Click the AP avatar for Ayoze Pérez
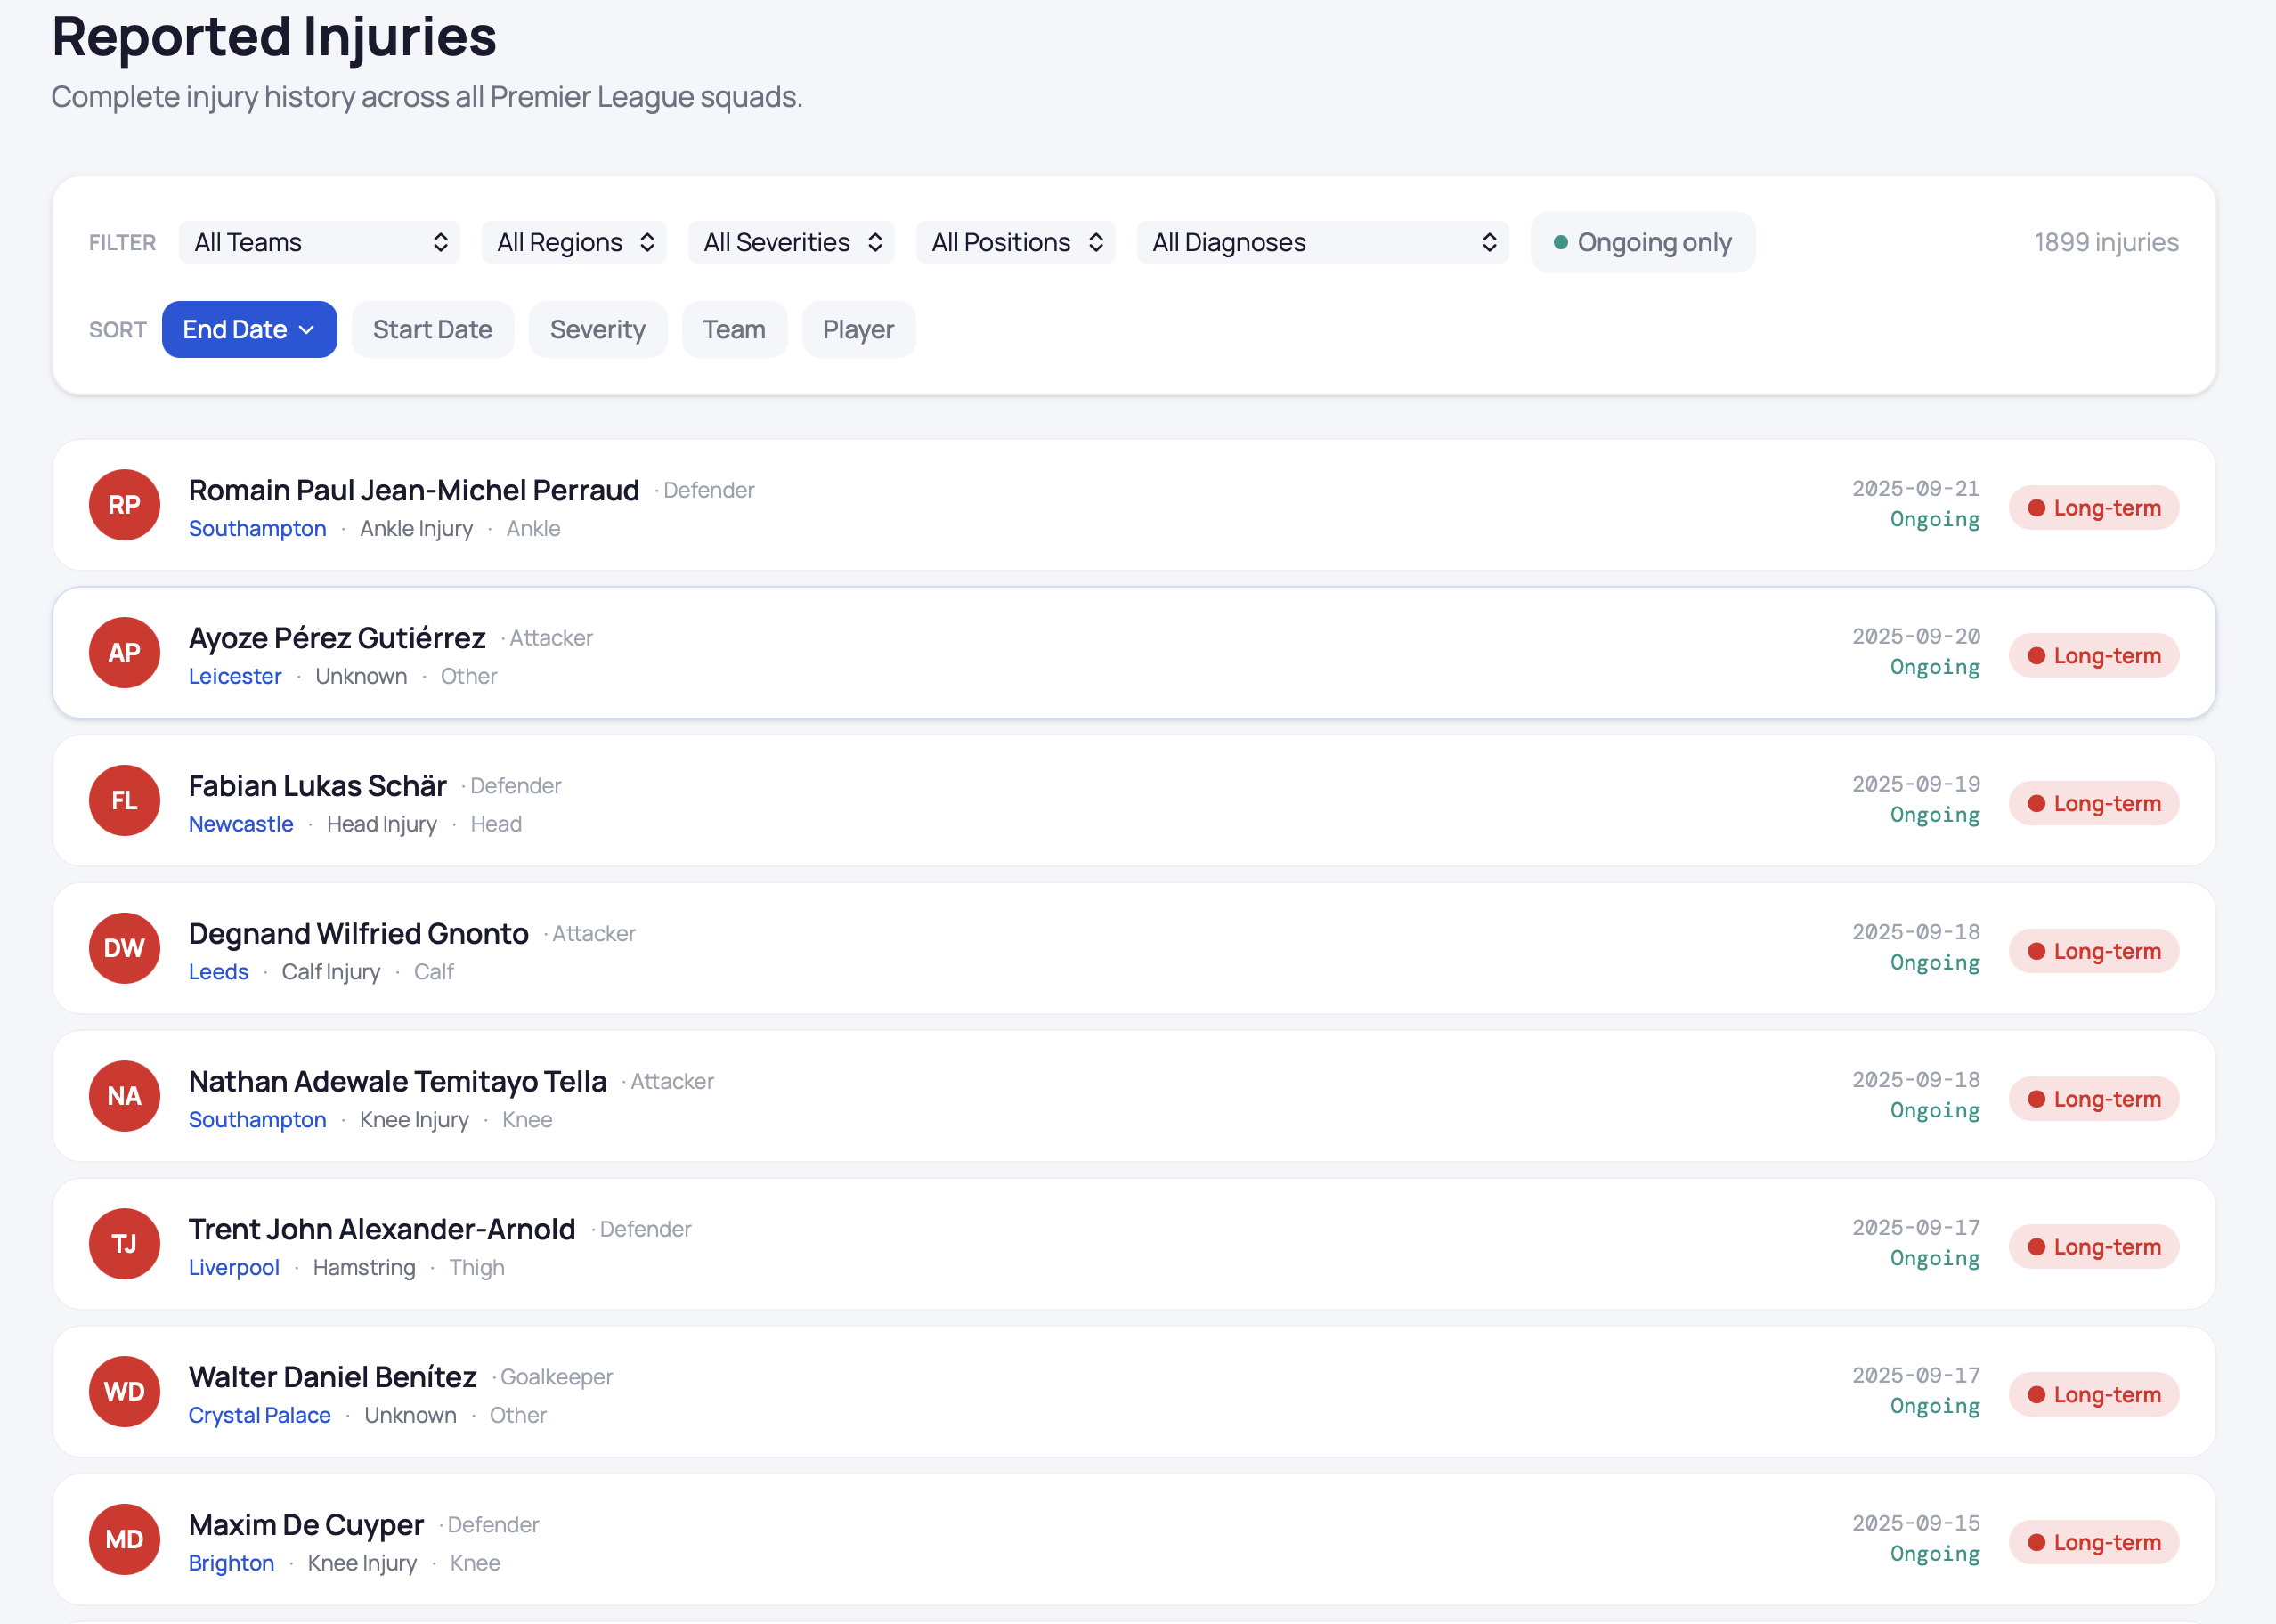Screen dimensions: 2276x1624 (x=124, y=653)
